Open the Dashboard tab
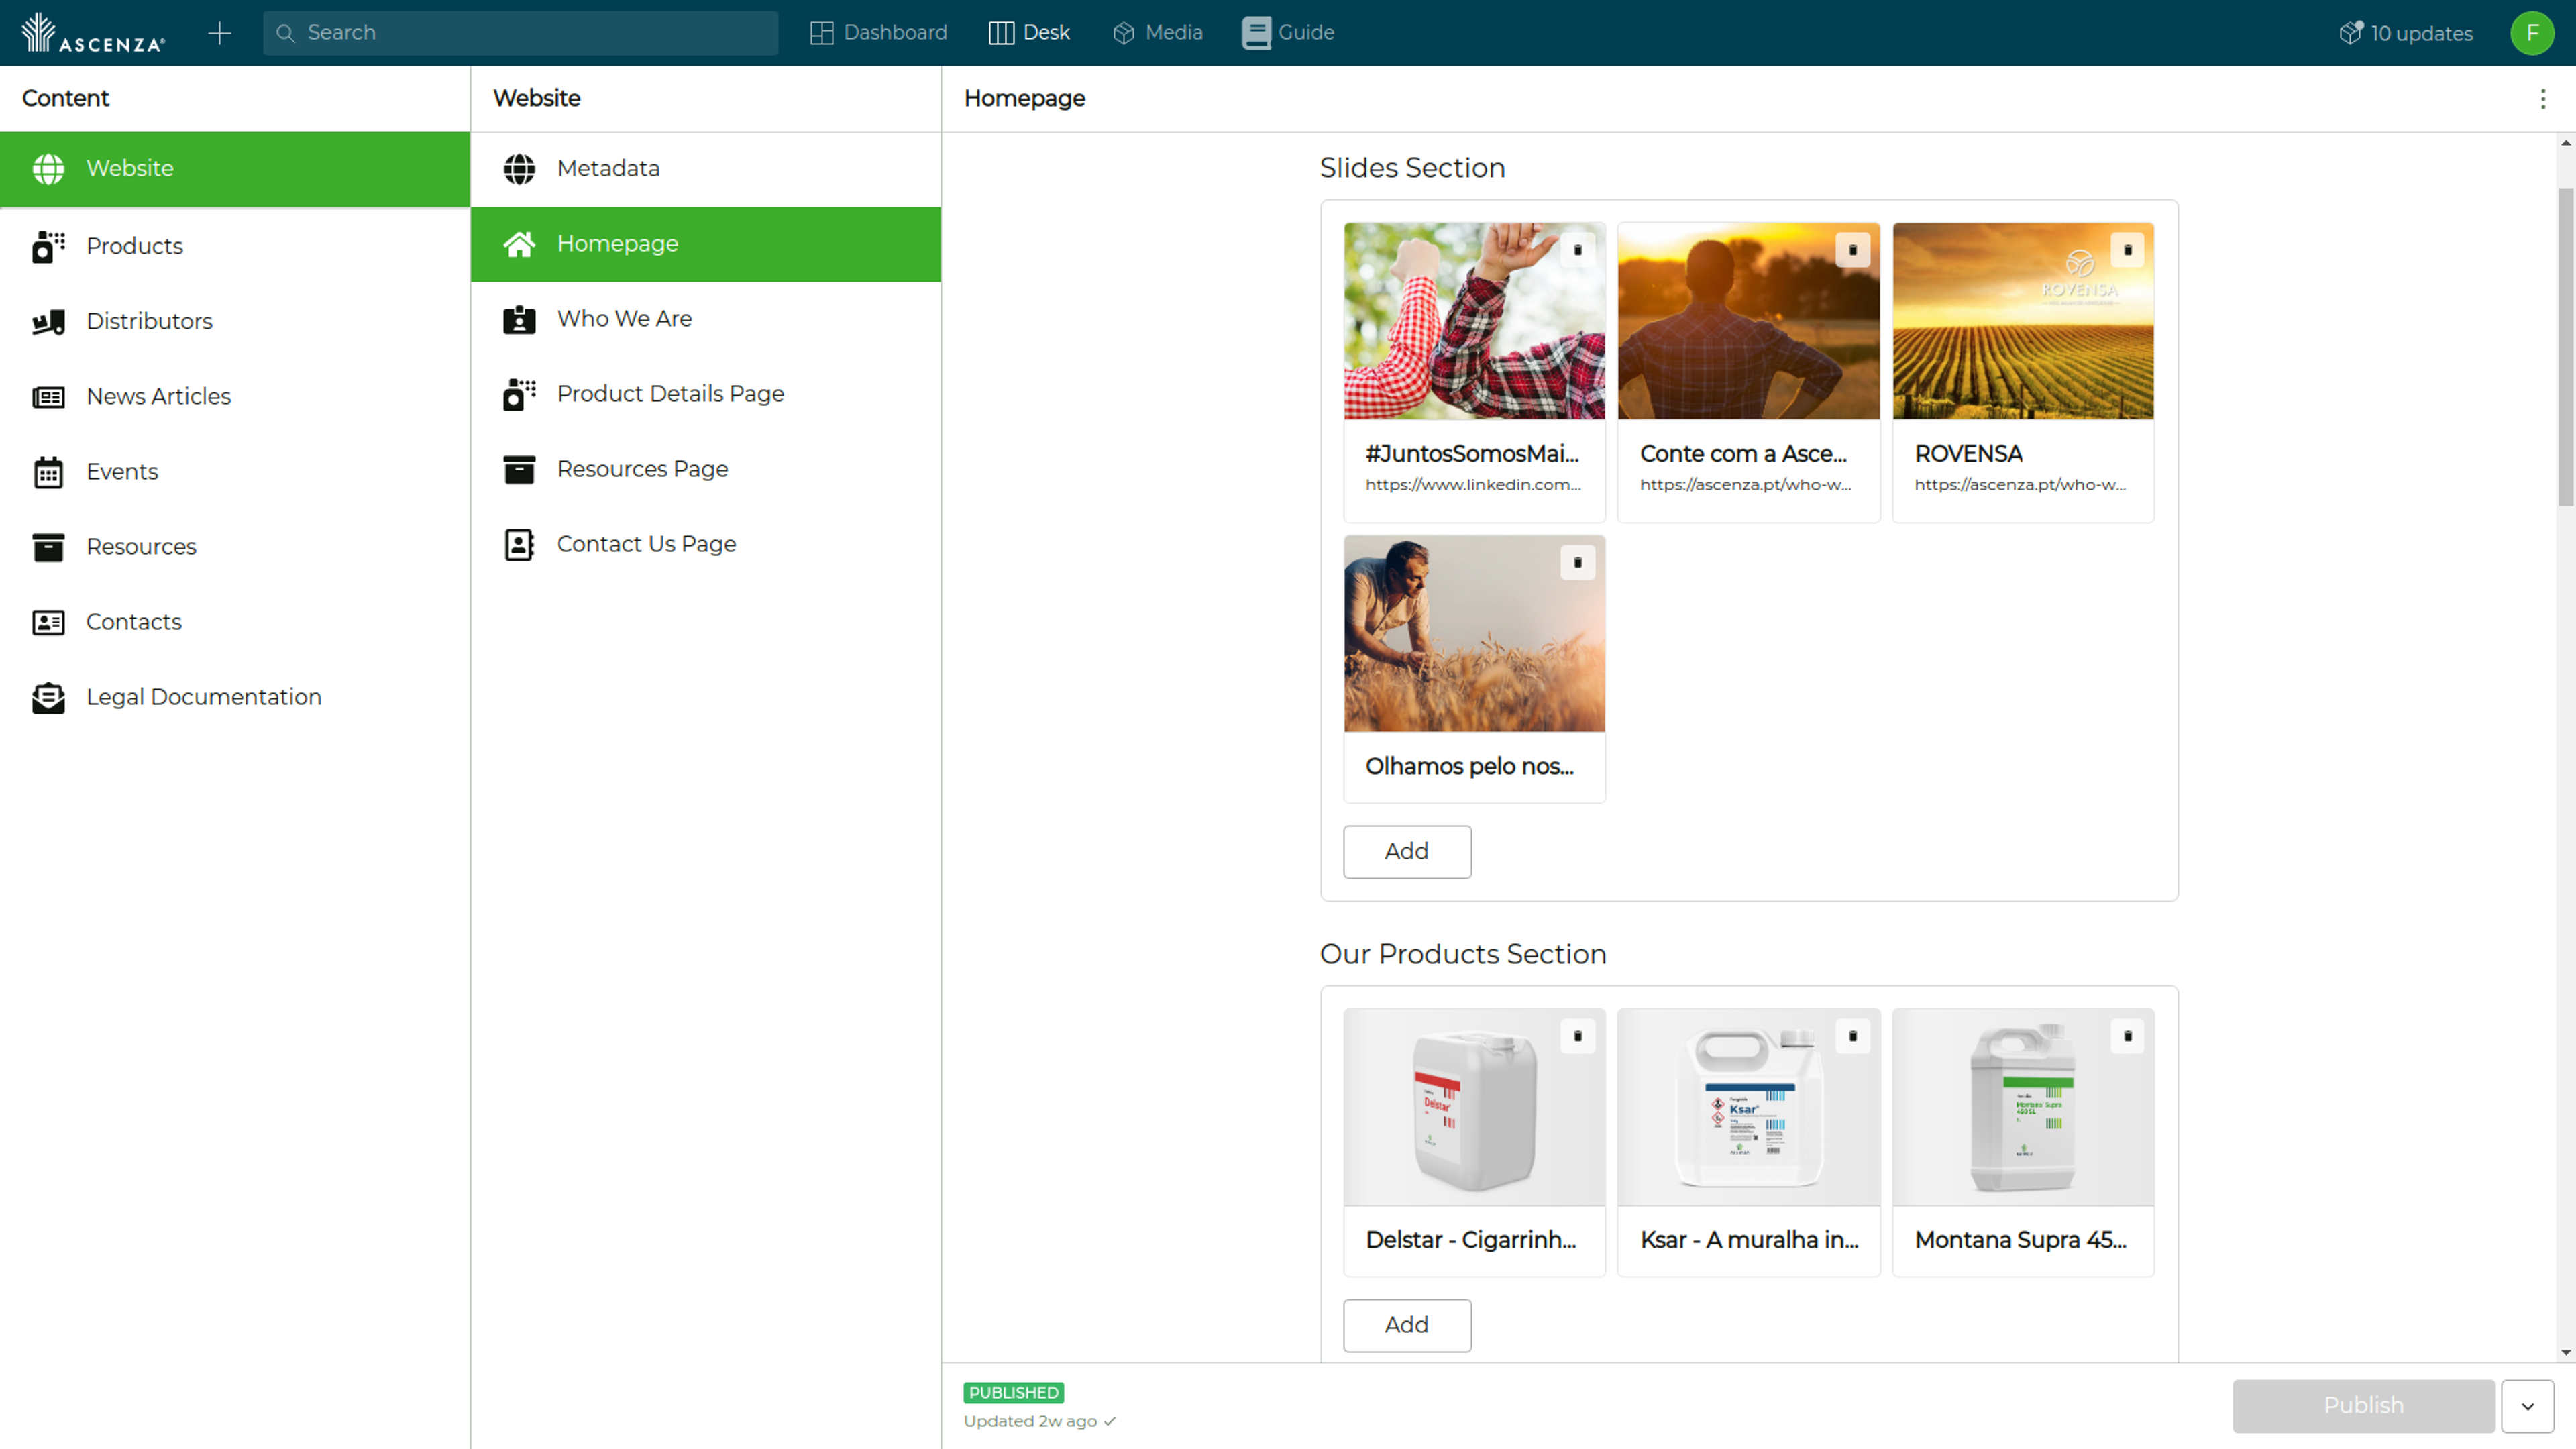The image size is (2576, 1449). point(878,33)
